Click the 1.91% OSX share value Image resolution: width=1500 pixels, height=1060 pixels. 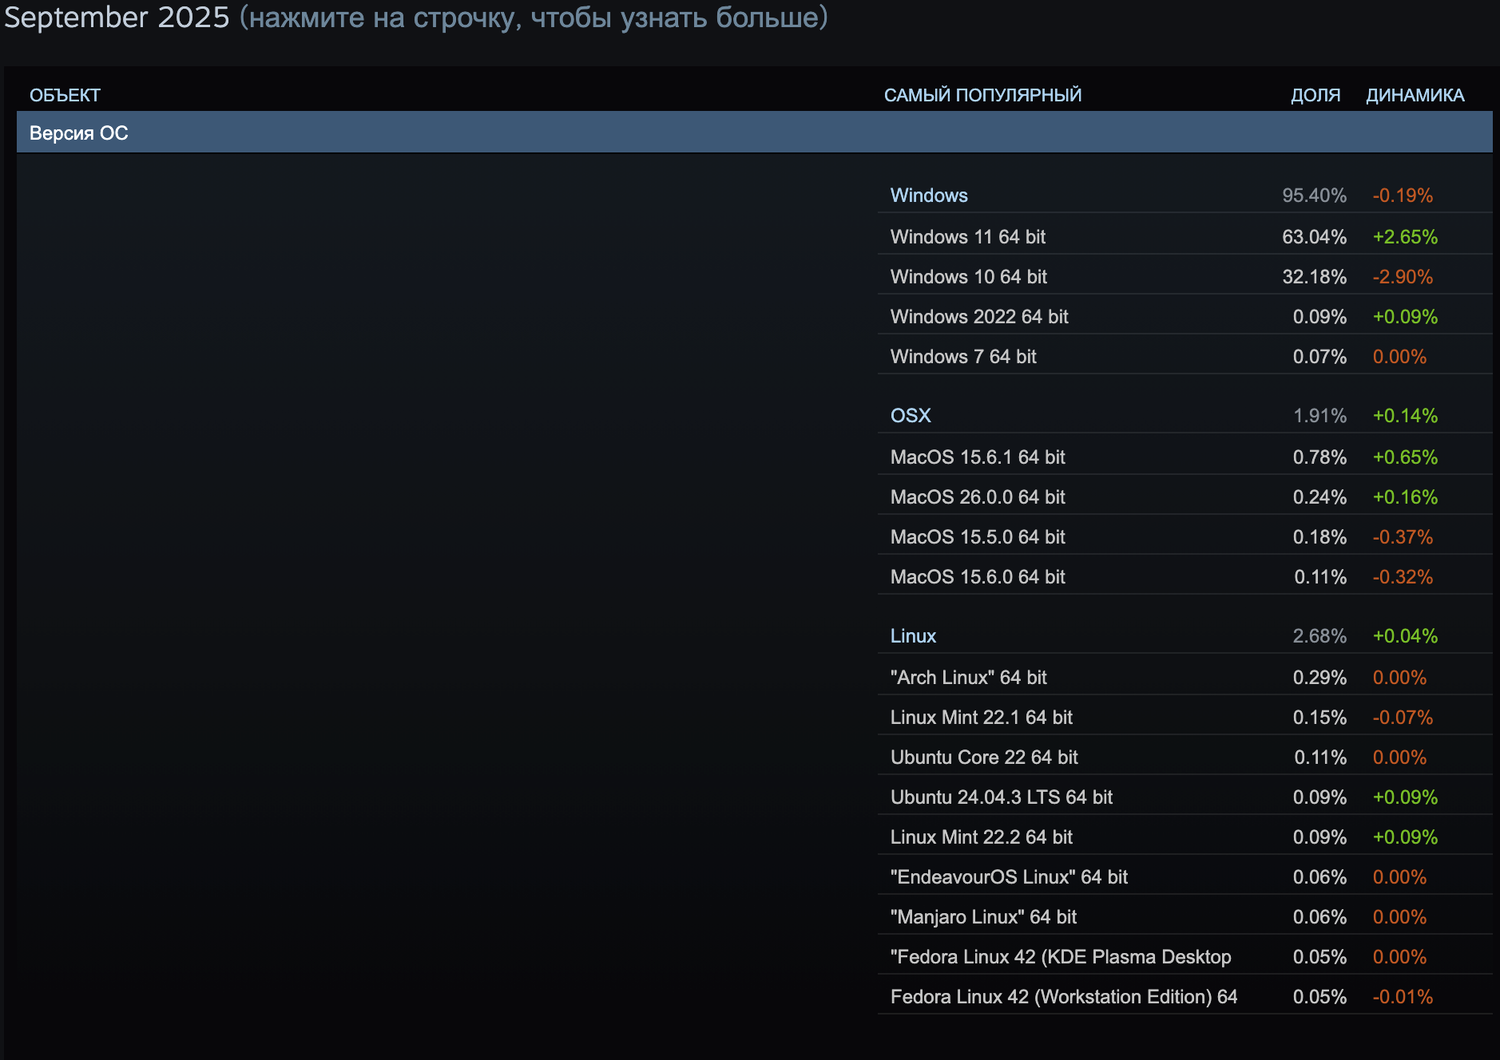(1320, 415)
